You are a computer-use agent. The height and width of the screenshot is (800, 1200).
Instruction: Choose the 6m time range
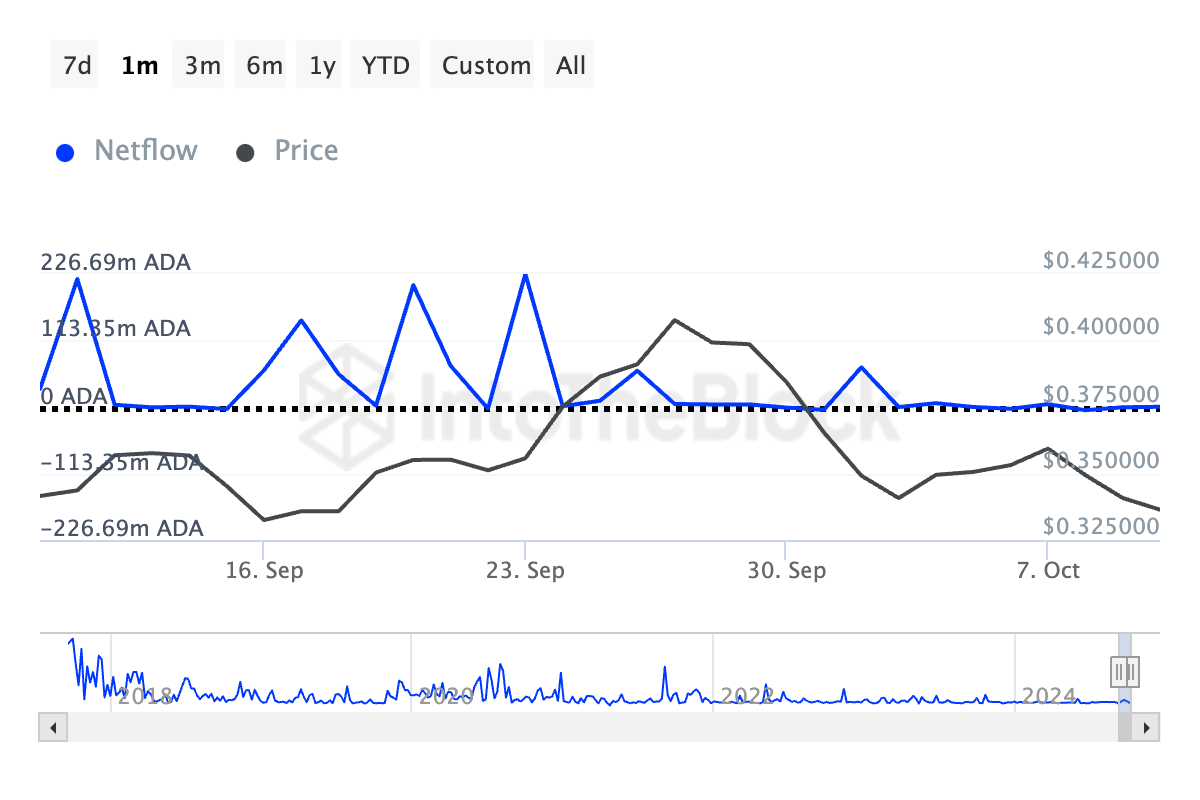[x=264, y=66]
